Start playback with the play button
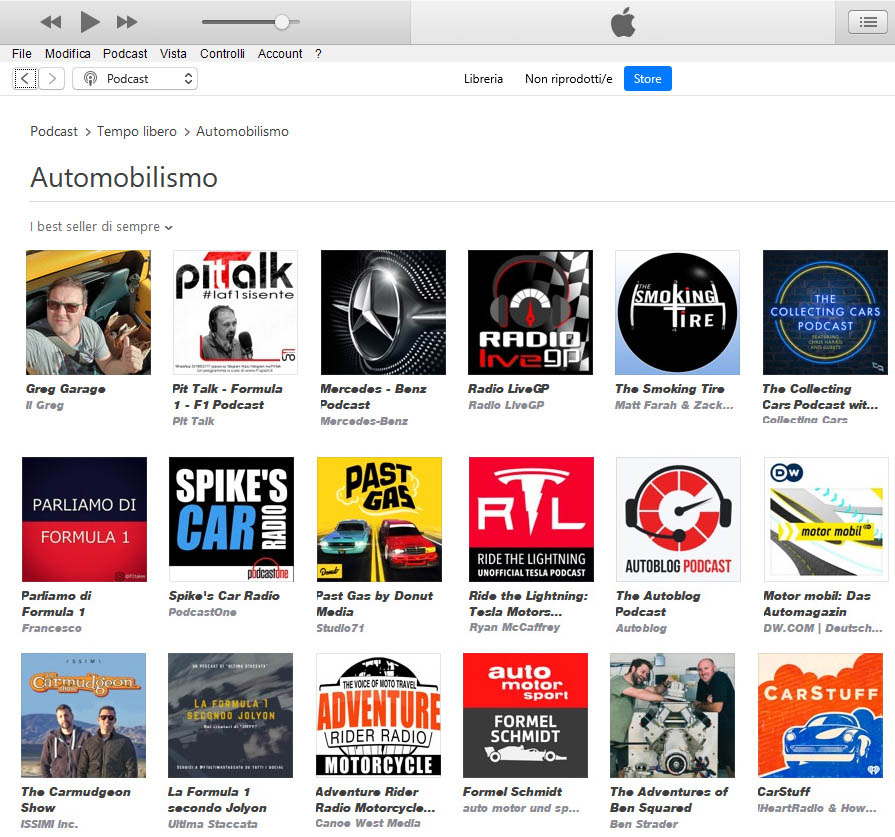The width and height of the screenshot is (895, 837). point(90,22)
